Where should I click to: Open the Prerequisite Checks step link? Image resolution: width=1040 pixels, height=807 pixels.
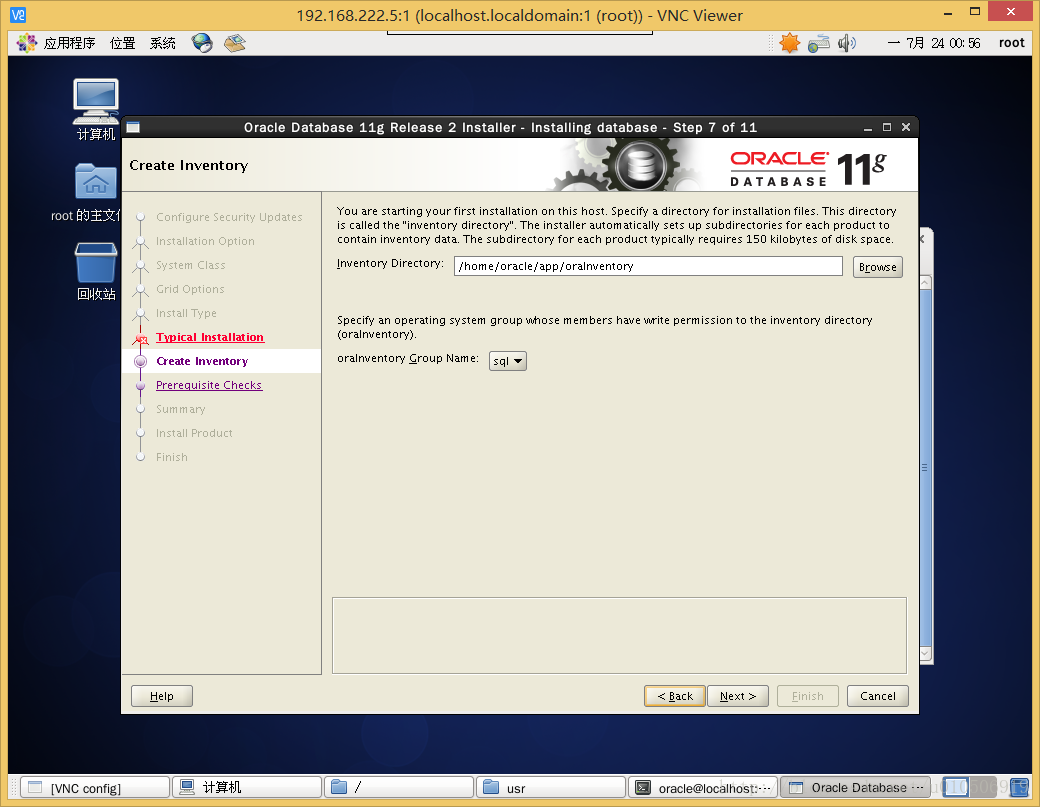[209, 385]
